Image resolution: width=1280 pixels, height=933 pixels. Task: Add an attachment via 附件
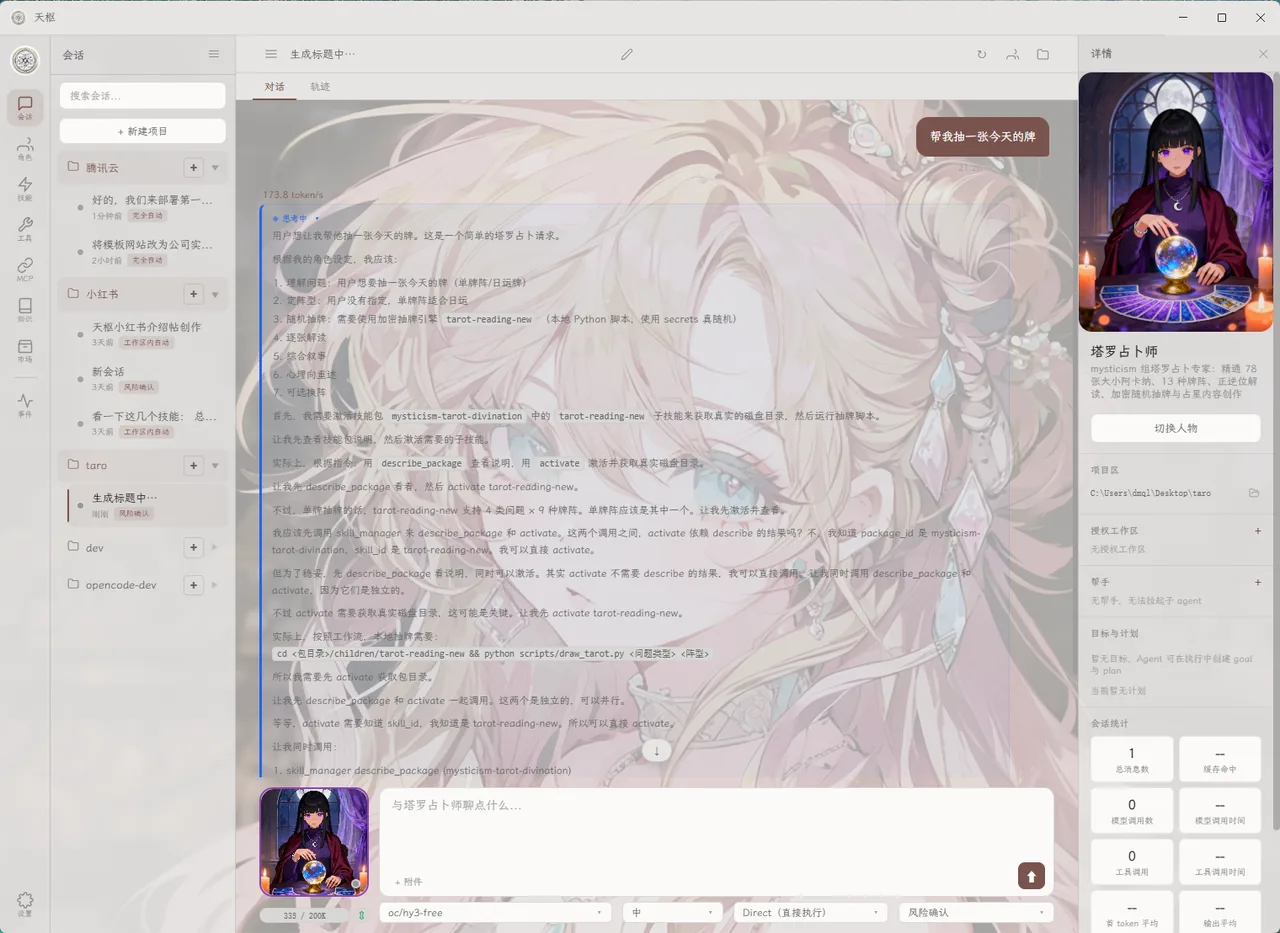(408, 882)
